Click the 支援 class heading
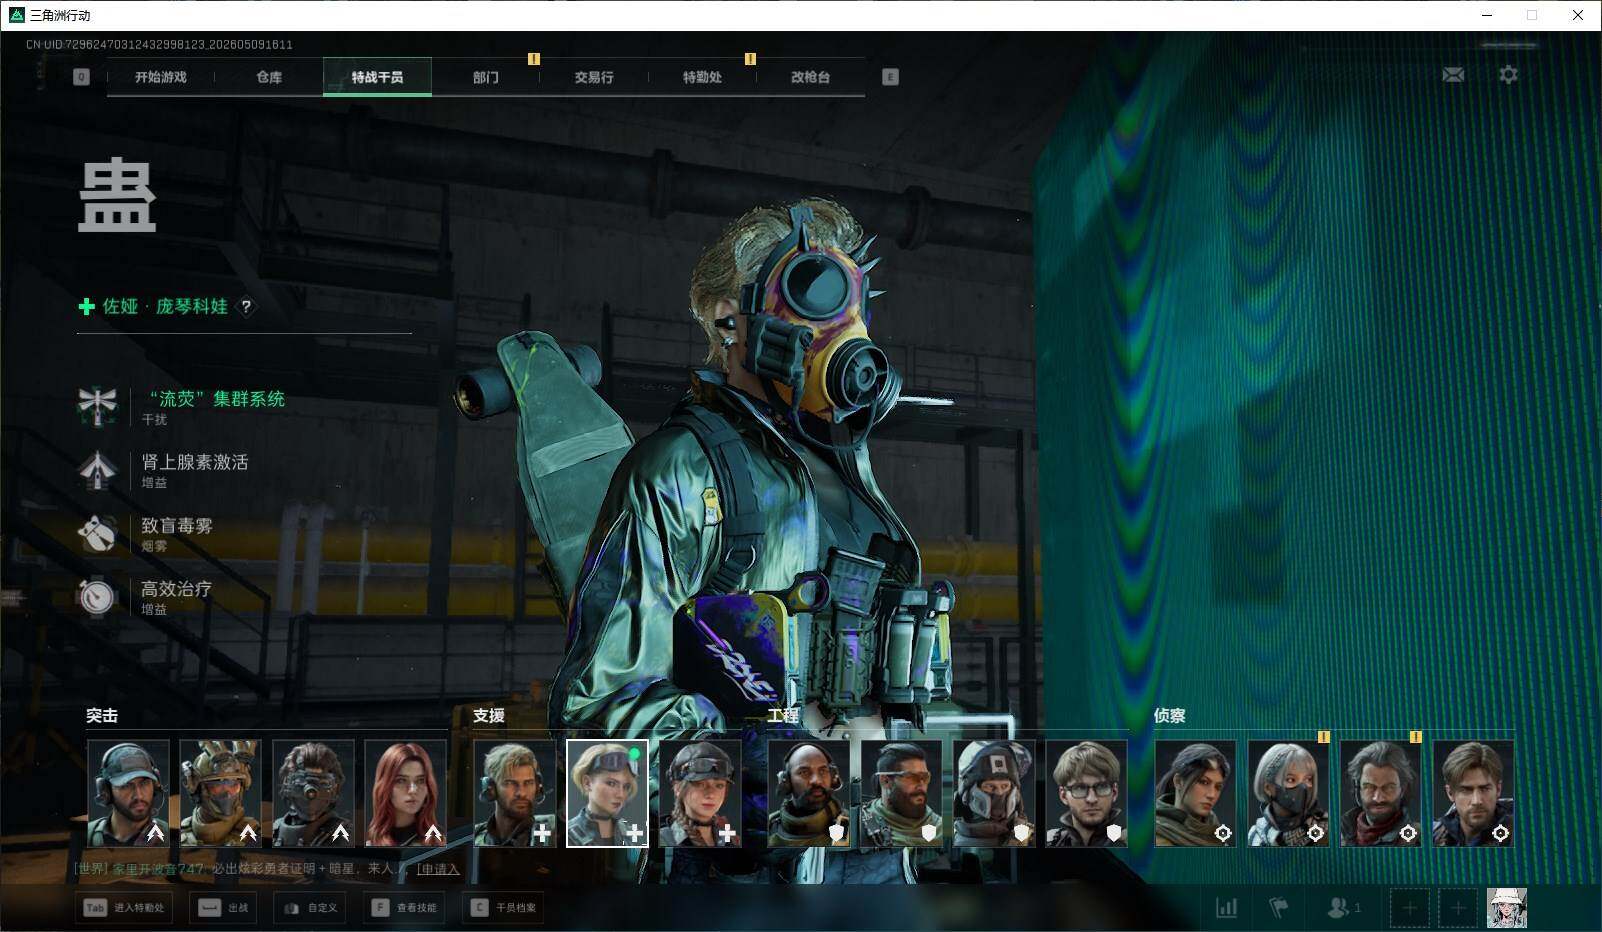This screenshot has width=1602, height=932. [x=489, y=716]
